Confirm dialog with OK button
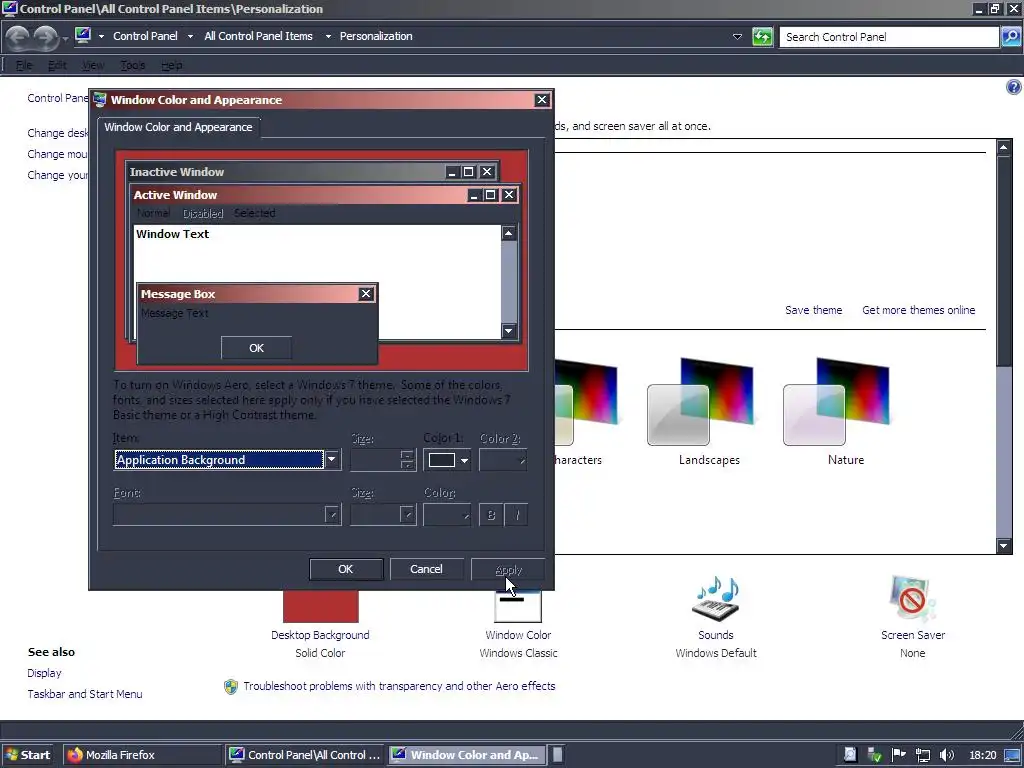Screen dimensions: 1024x768 (x=345, y=569)
